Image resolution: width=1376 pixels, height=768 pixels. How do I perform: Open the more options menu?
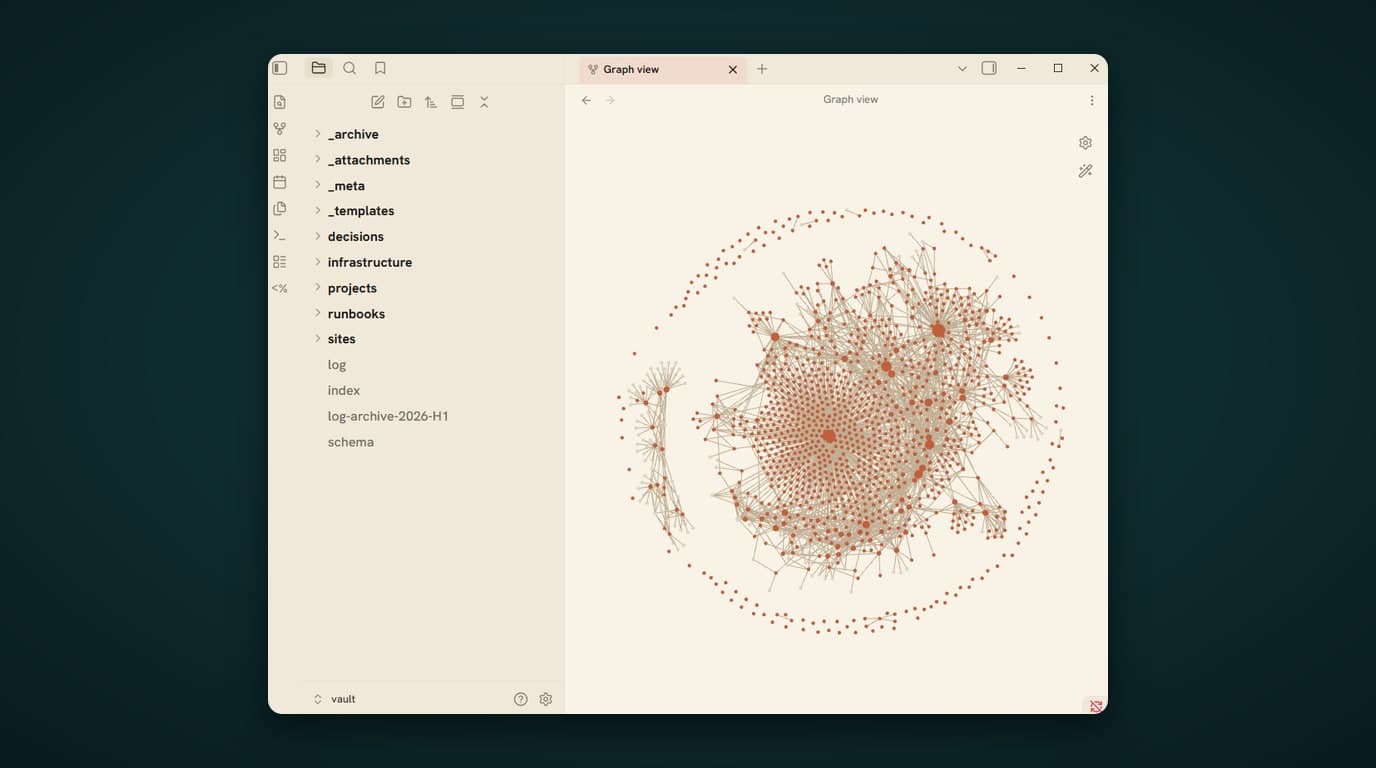[x=1092, y=100]
